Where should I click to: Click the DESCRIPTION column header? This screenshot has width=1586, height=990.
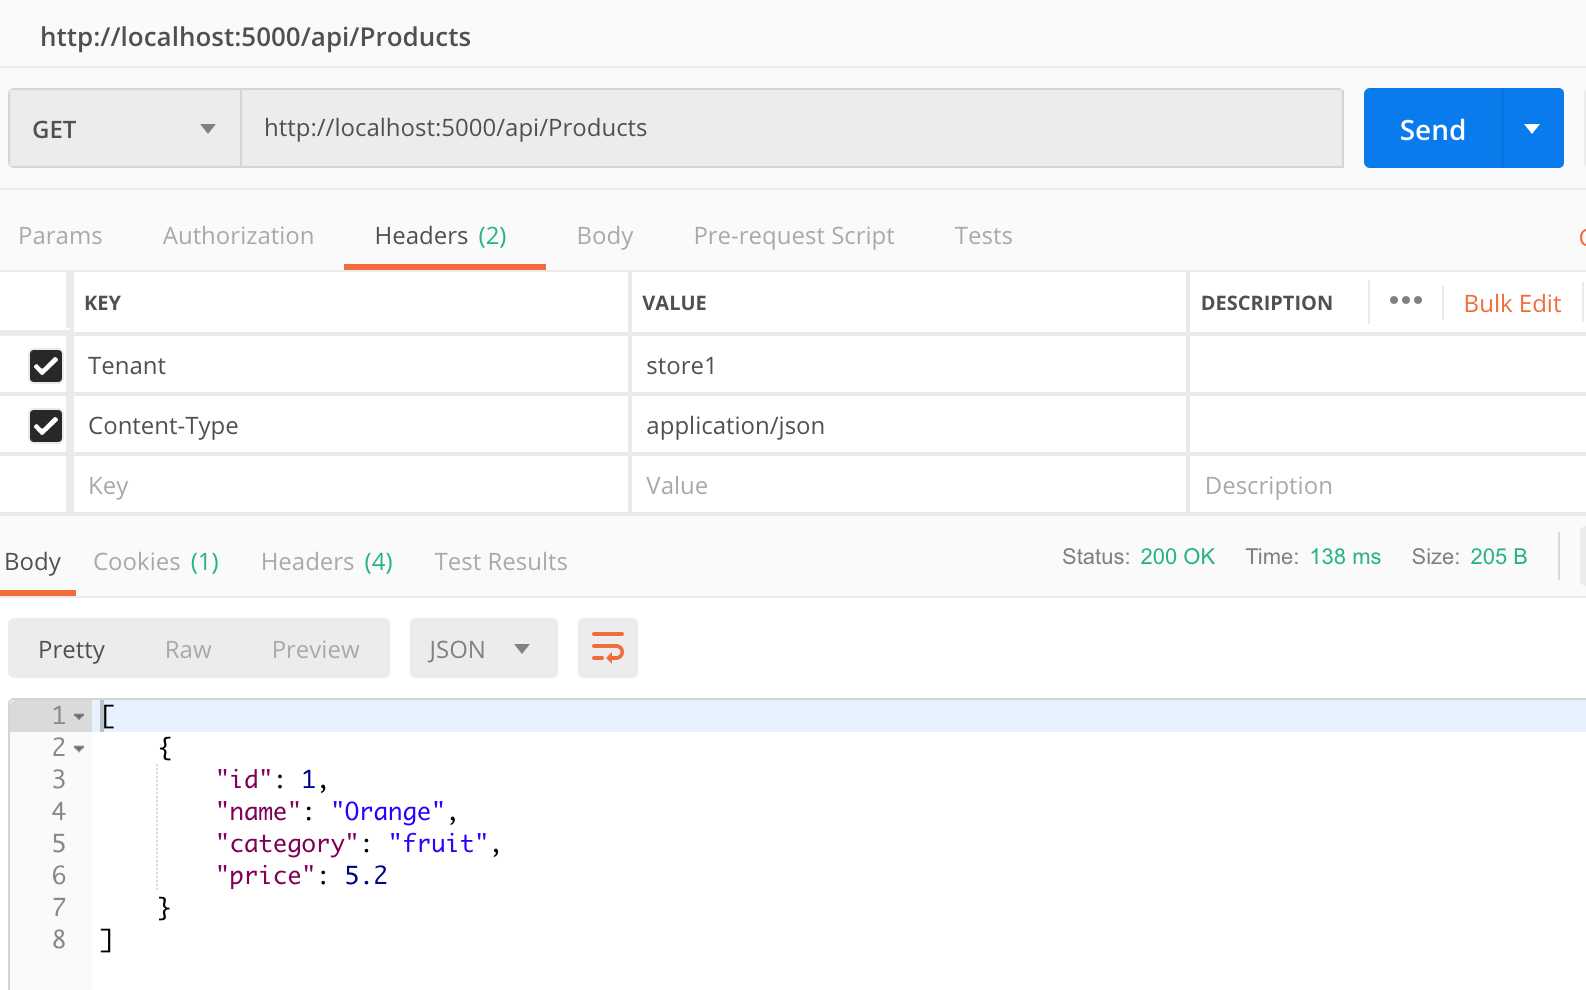pos(1266,303)
